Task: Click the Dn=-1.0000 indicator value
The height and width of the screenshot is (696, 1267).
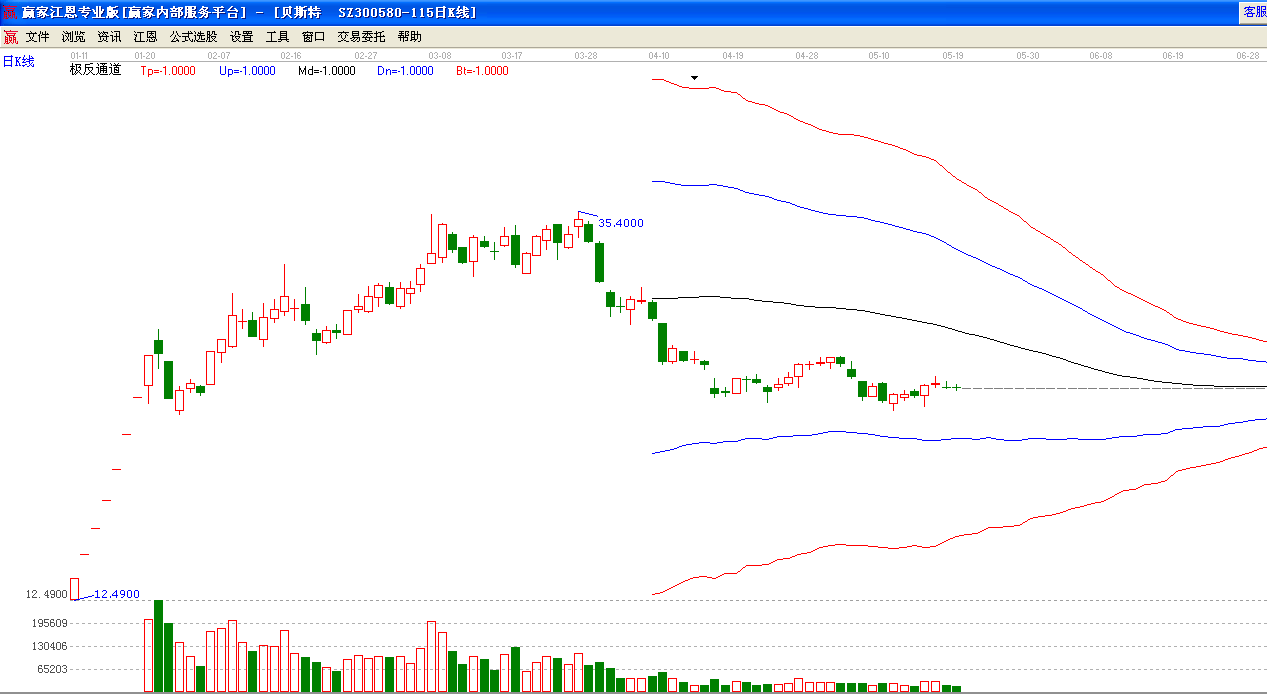Action: [x=405, y=71]
